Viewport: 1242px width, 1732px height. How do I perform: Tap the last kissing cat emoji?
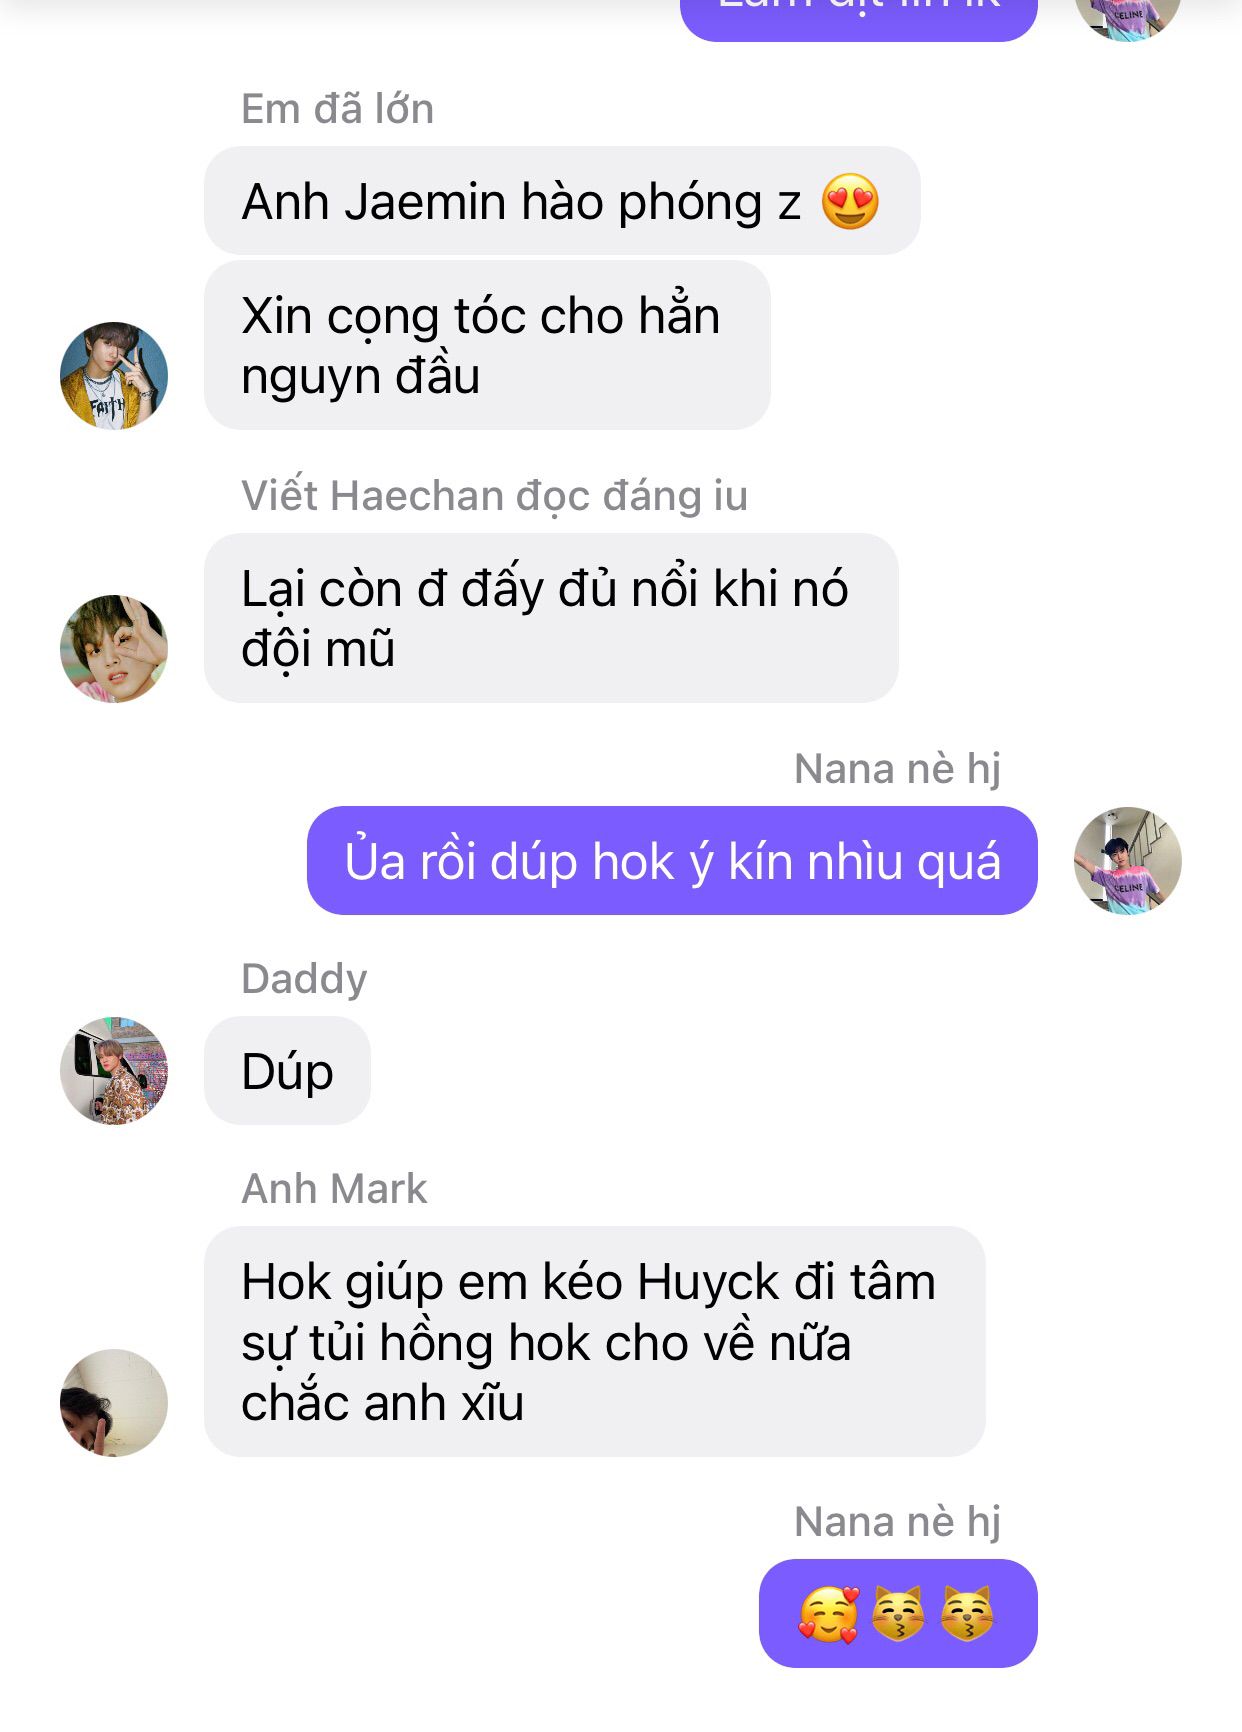(967, 1614)
